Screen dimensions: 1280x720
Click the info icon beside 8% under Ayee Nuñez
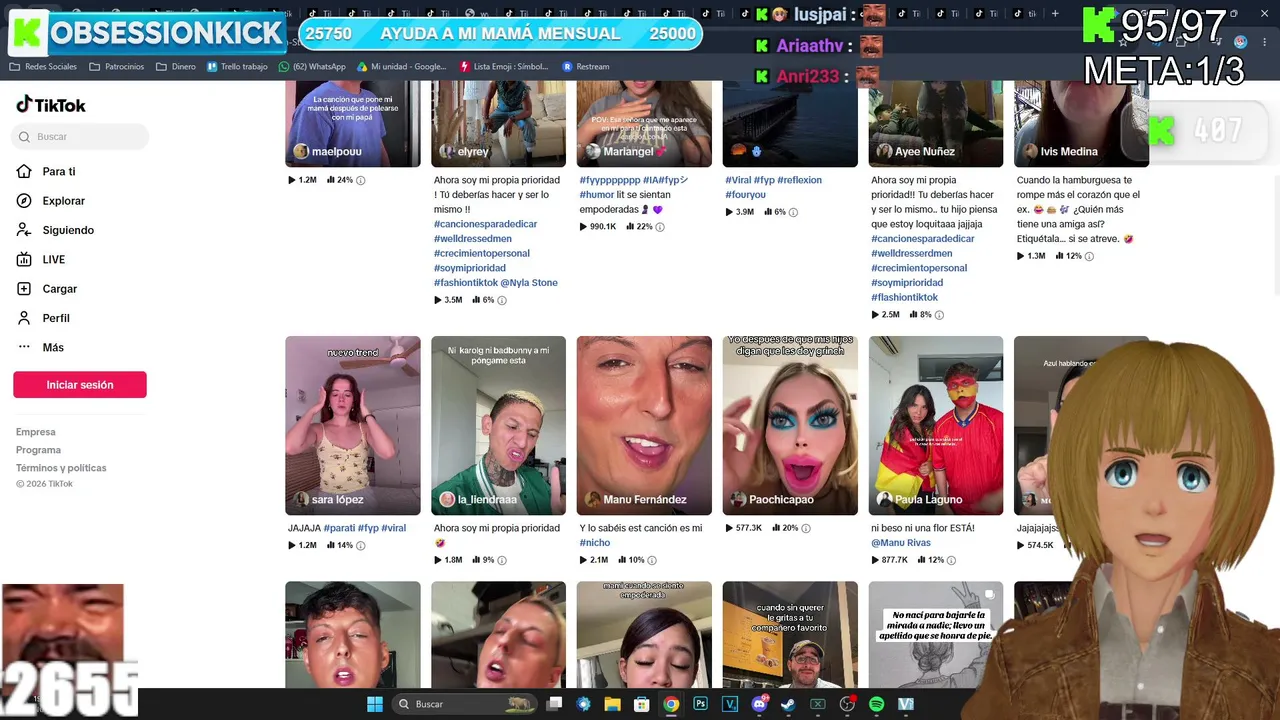pos(939,315)
